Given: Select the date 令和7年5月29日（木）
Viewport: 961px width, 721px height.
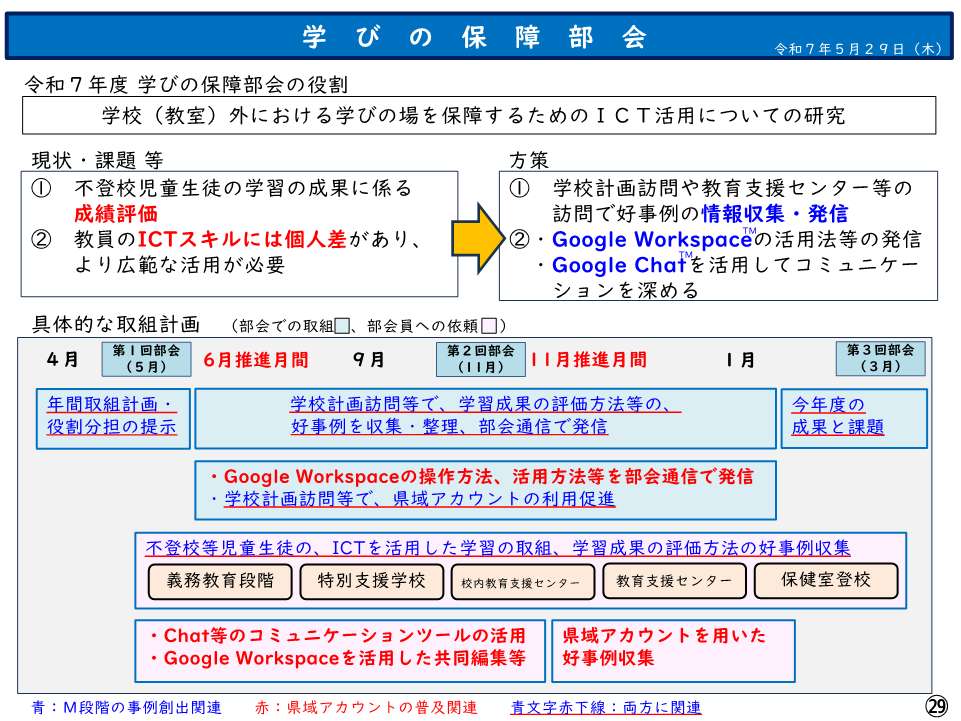Looking at the screenshot, I should [x=860, y=49].
